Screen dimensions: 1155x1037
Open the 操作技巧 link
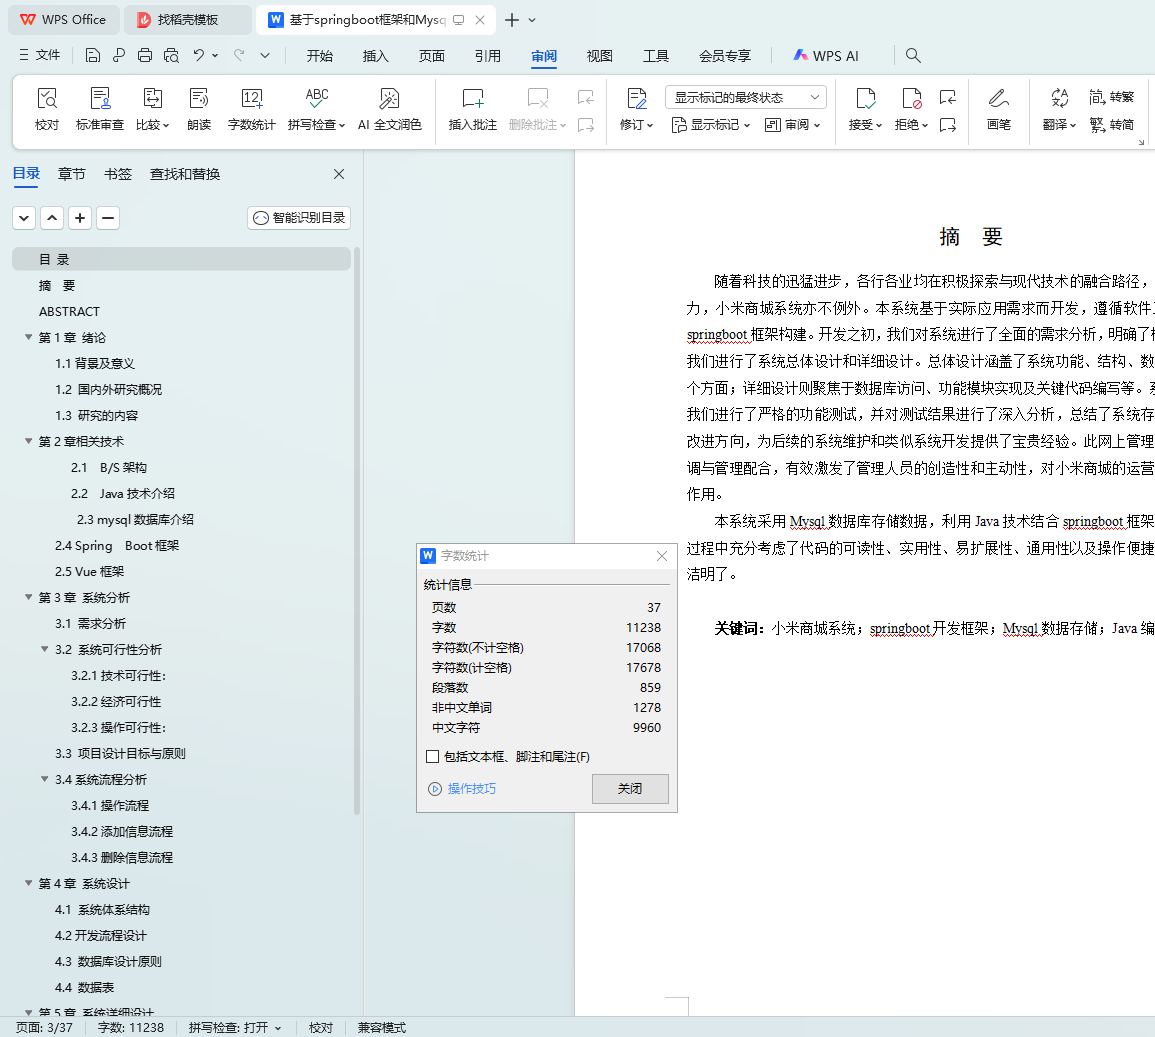click(x=463, y=789)
